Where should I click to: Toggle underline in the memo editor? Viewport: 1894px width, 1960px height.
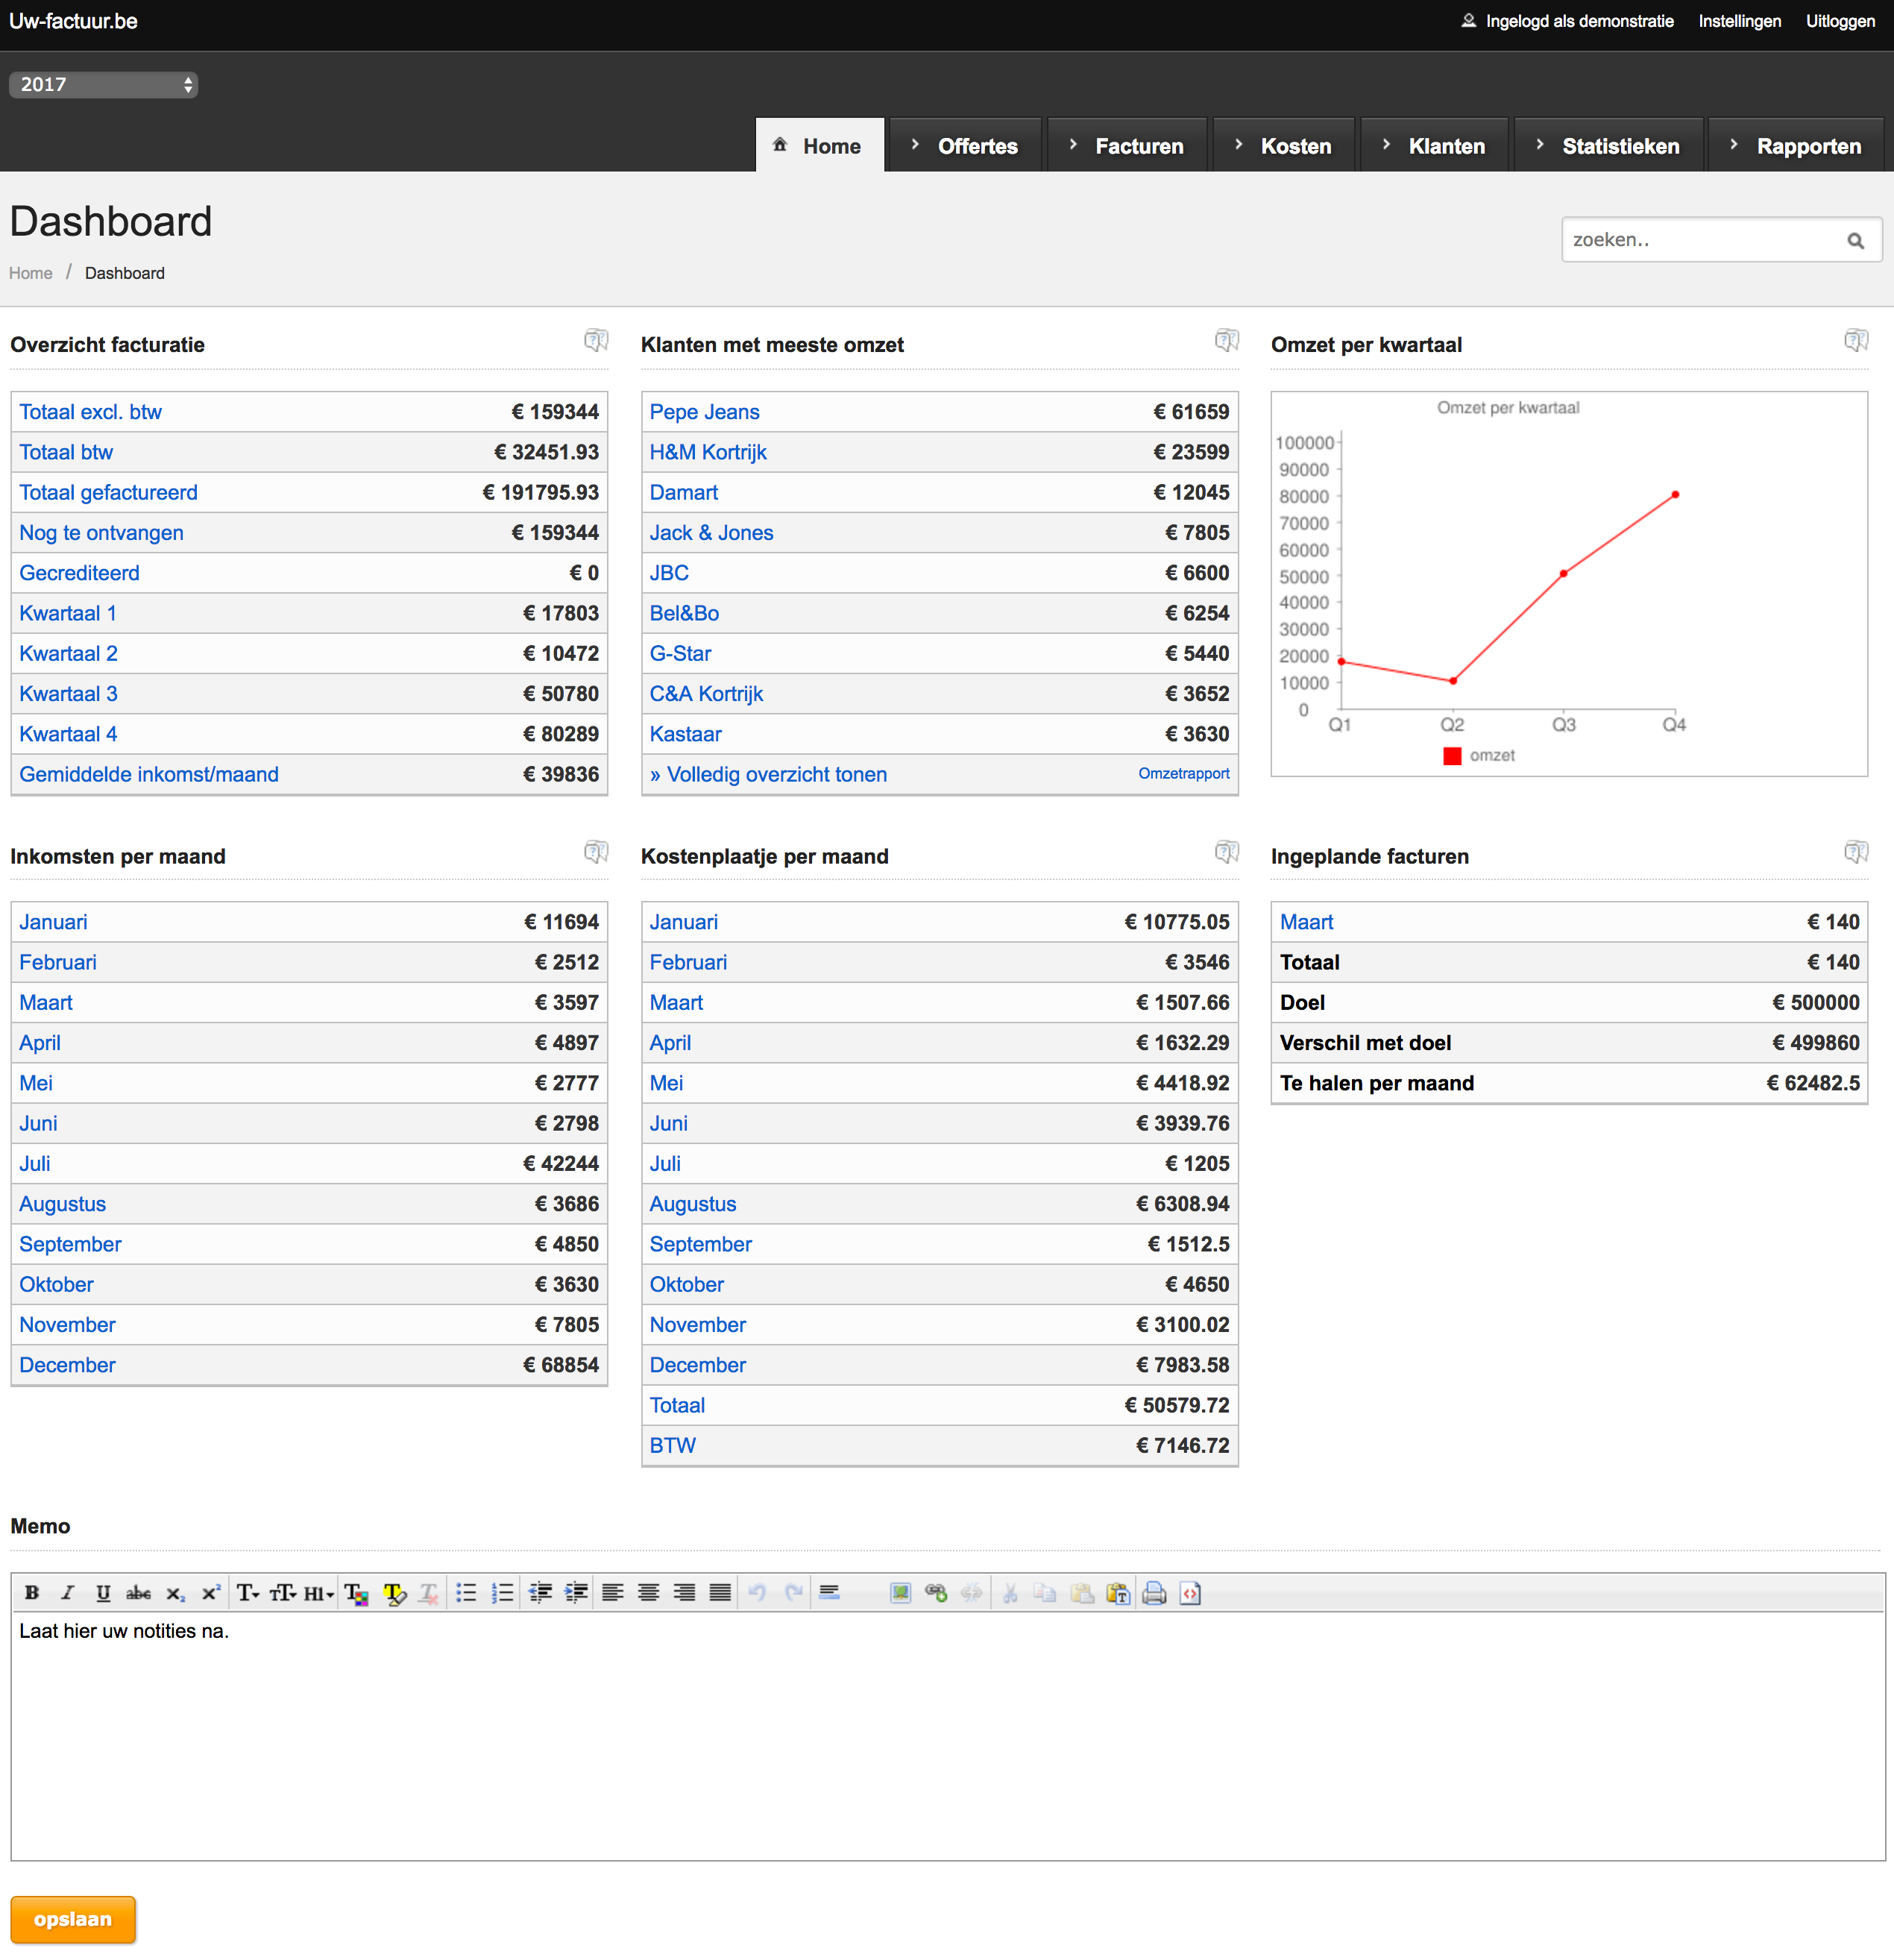(103, 1593)
